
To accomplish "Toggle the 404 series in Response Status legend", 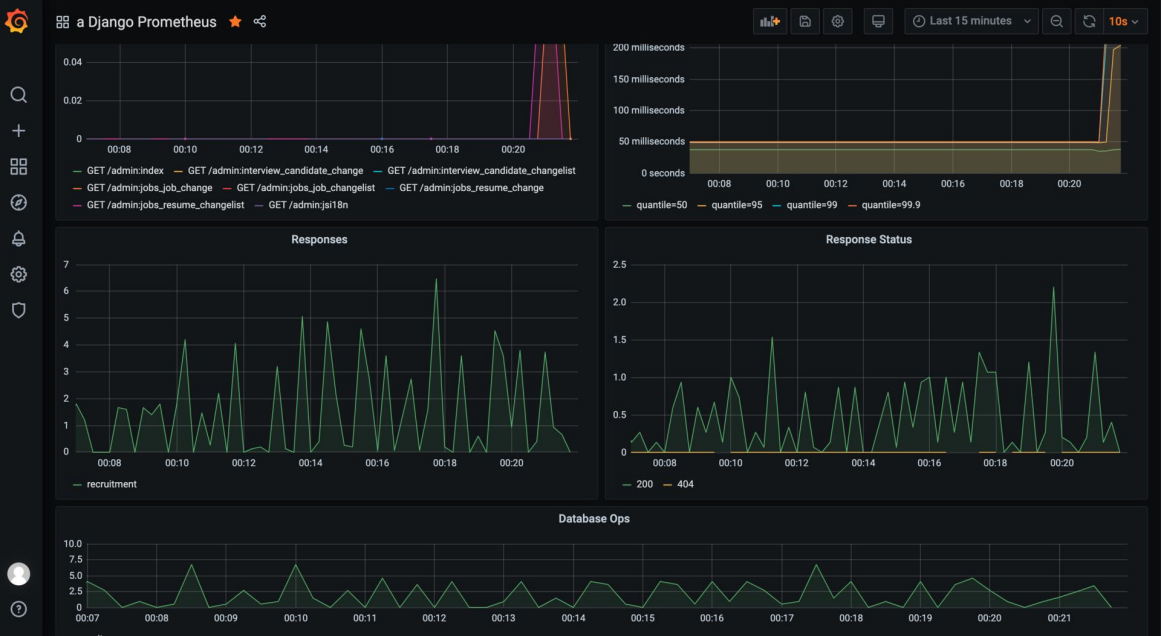I will coord(684,484).
